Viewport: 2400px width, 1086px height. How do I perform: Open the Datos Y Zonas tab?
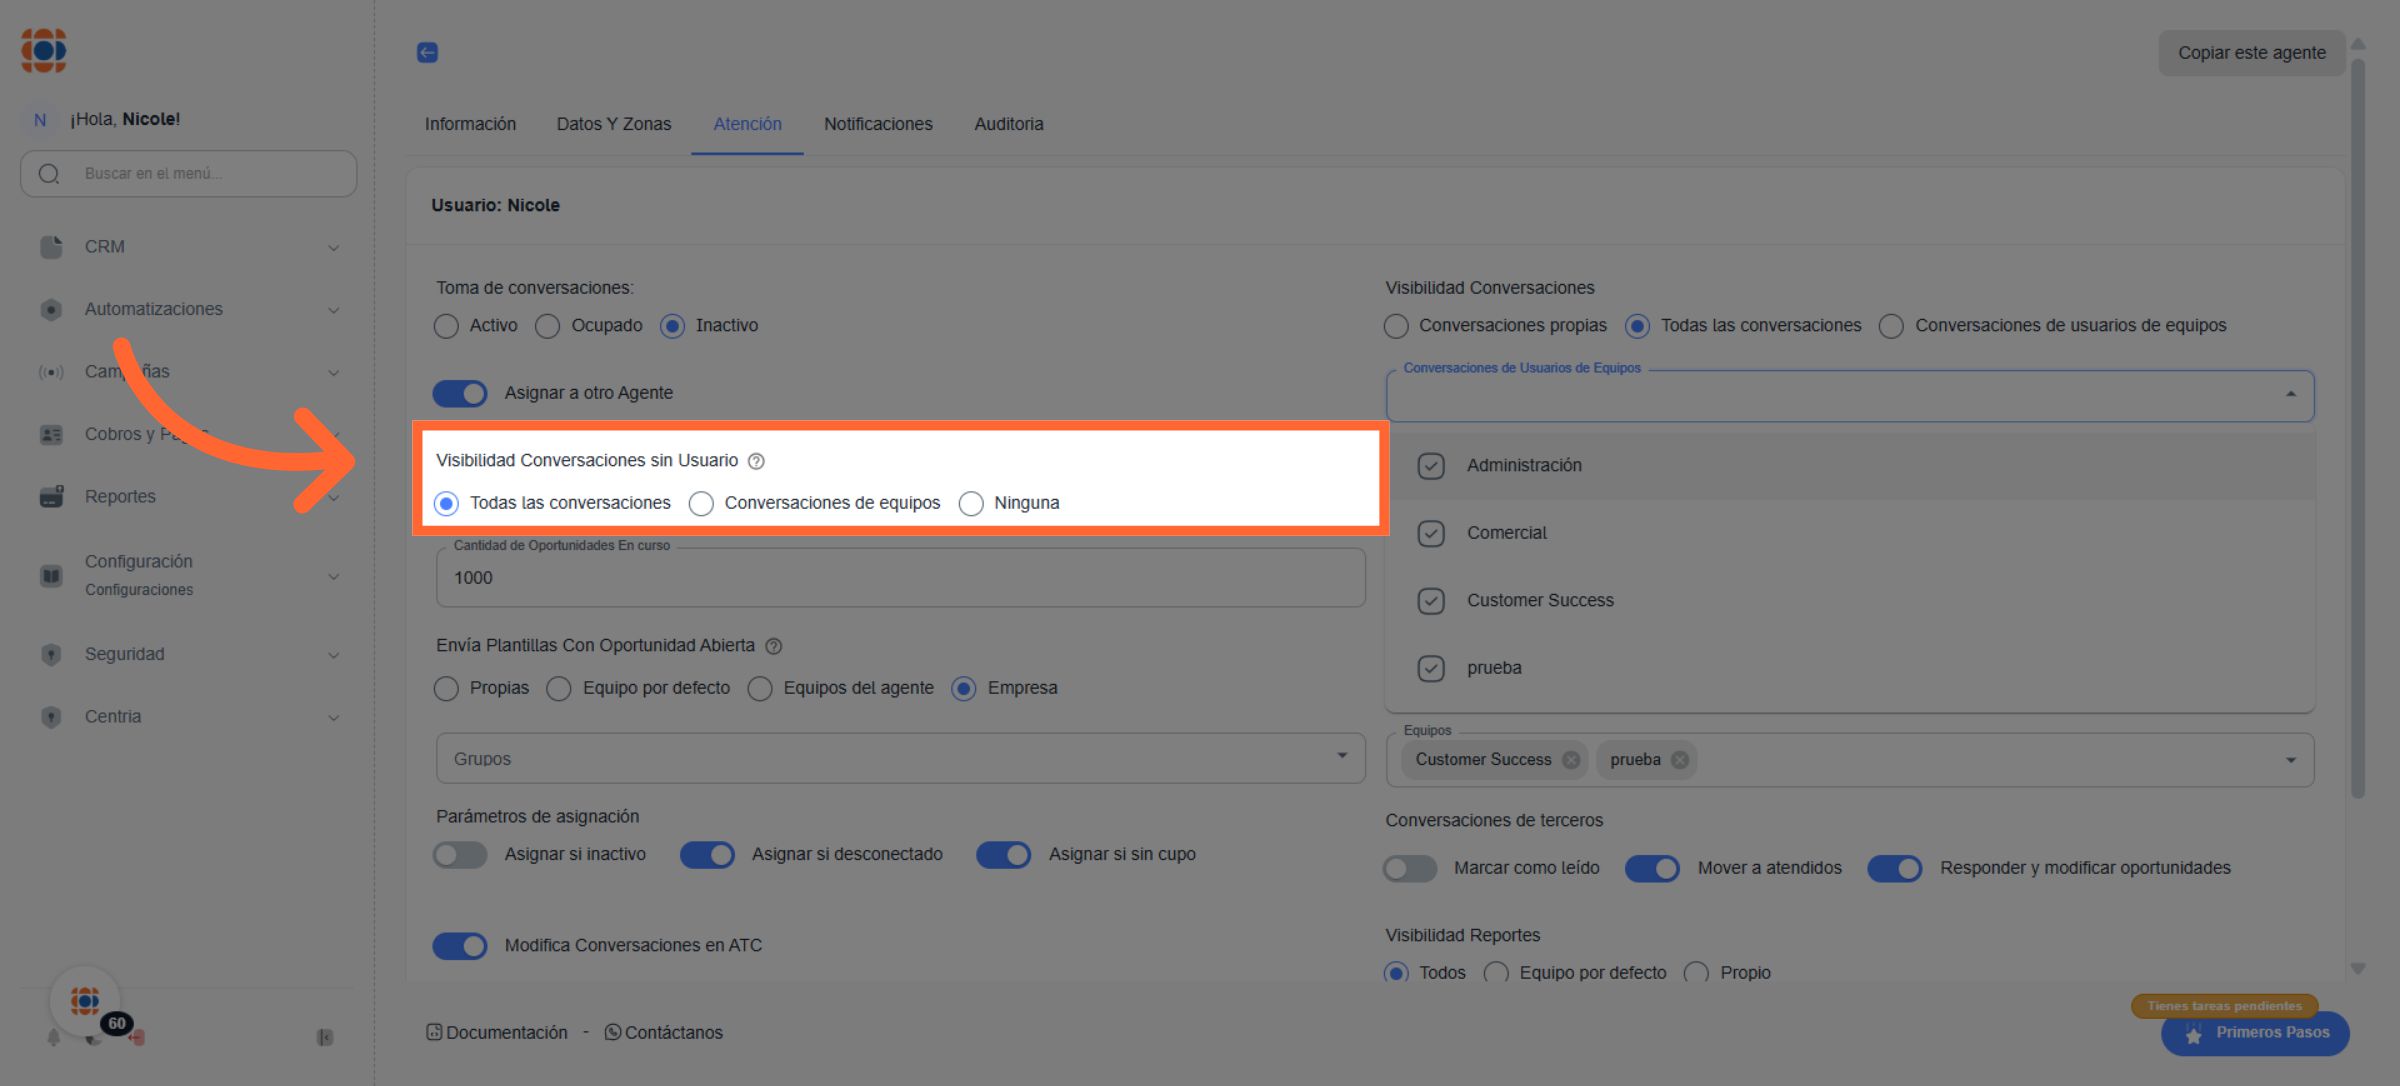(x=613, y=124)
